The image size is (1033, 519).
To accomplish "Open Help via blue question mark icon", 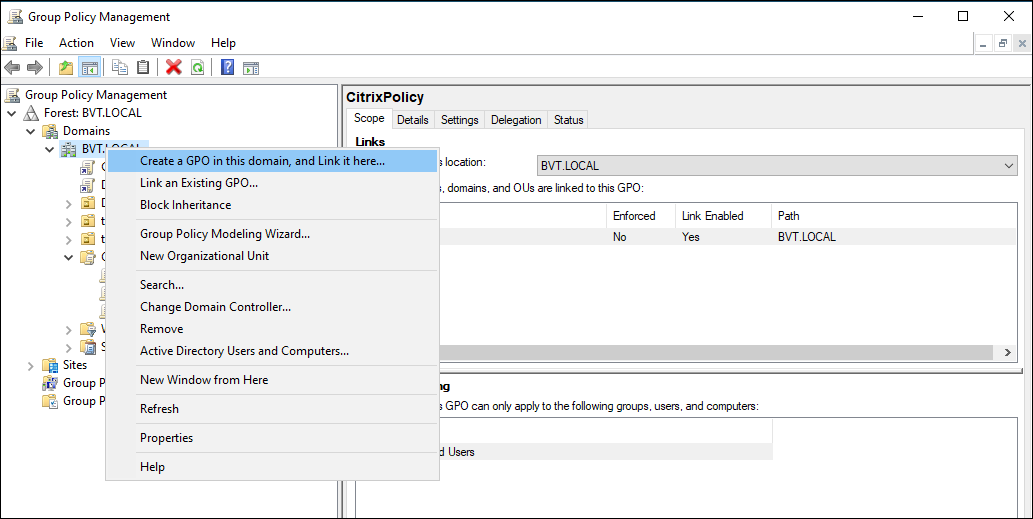I will pos(228,68).
